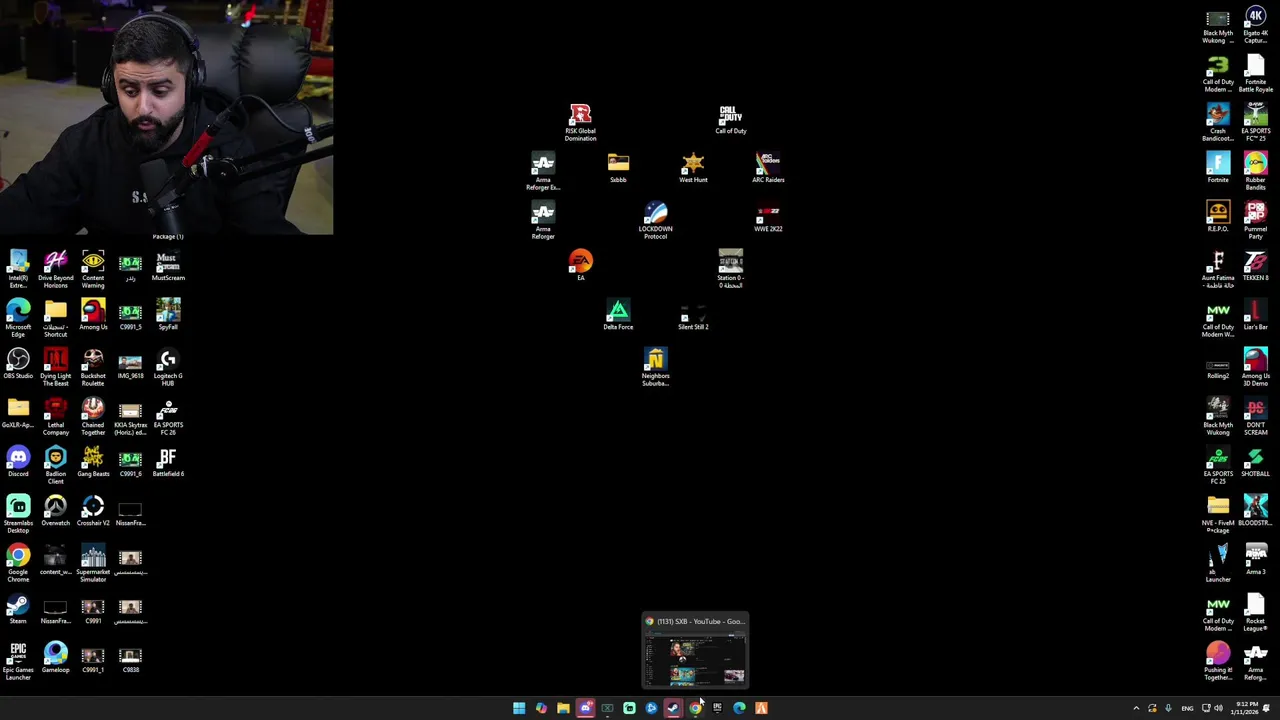
Task: Select the Station 0 desktop icon
Action: [x=730, y=269]
